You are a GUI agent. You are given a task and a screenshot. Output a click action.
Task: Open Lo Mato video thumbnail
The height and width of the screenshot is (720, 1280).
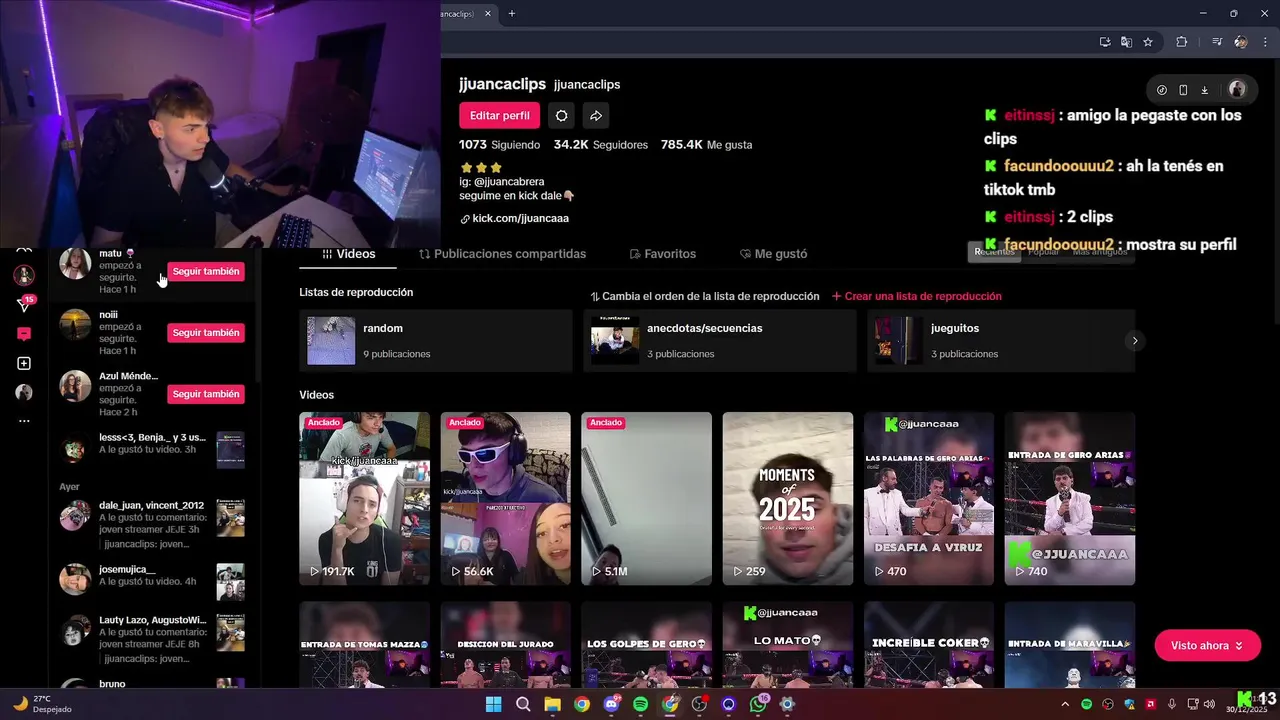(x=787, y=645)
